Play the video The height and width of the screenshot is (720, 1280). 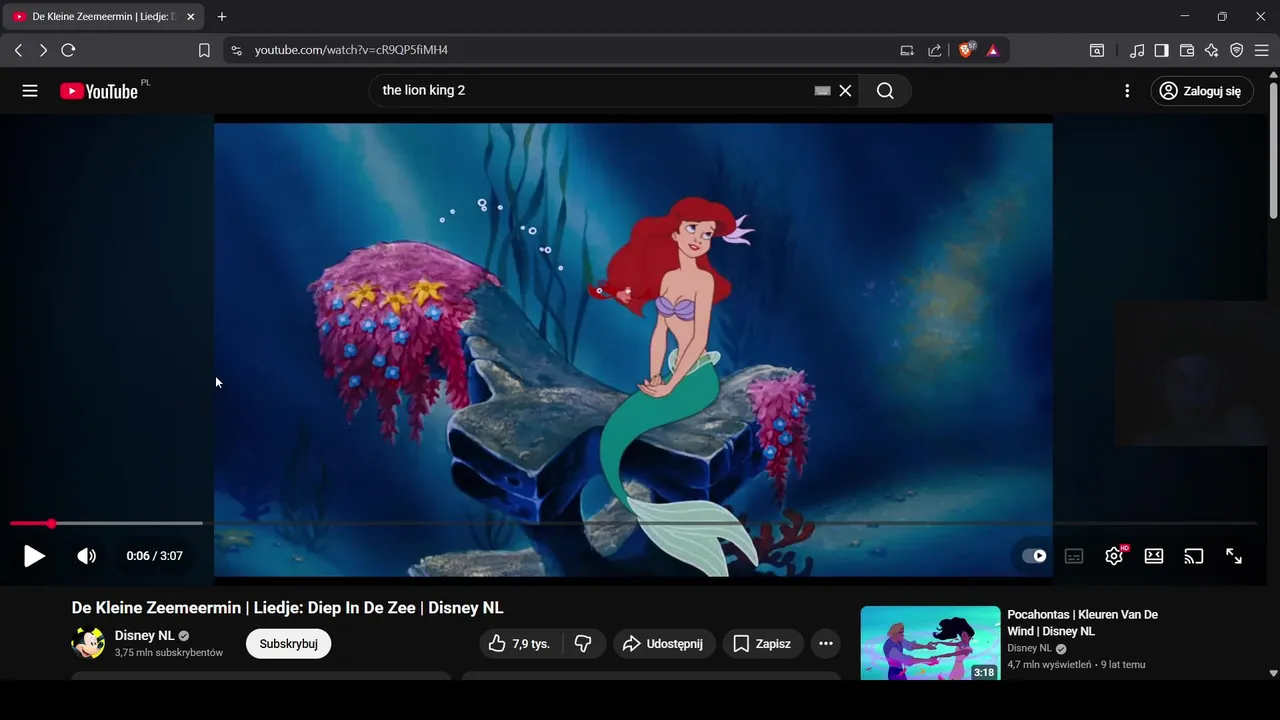coord(34,556)
